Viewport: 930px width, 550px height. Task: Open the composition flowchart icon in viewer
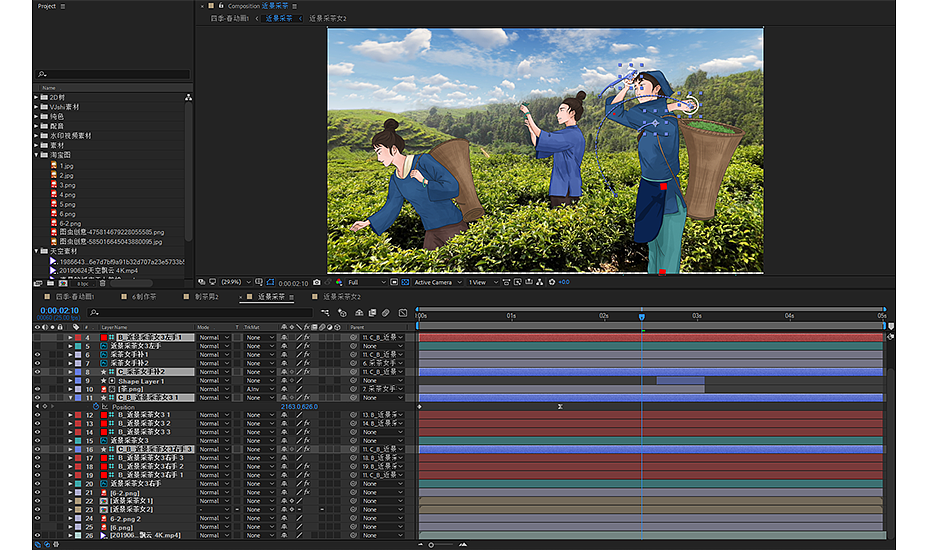(541, 282)
